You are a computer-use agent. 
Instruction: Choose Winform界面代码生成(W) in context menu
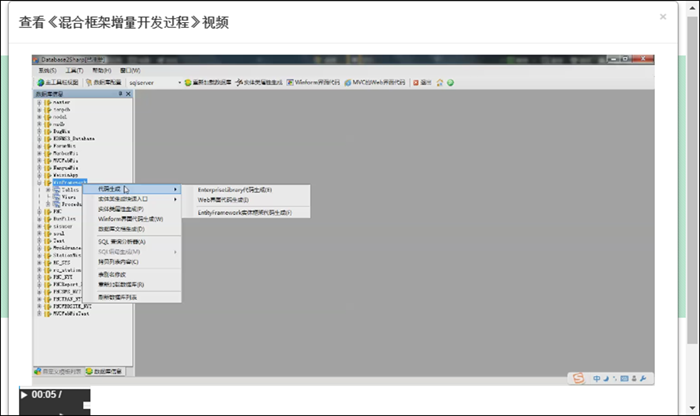pos(132,219)
